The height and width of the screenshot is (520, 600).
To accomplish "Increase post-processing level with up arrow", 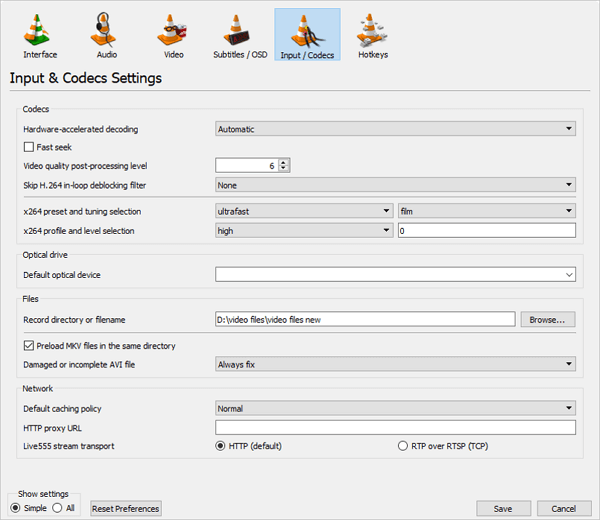I will [x=283, y=162].
